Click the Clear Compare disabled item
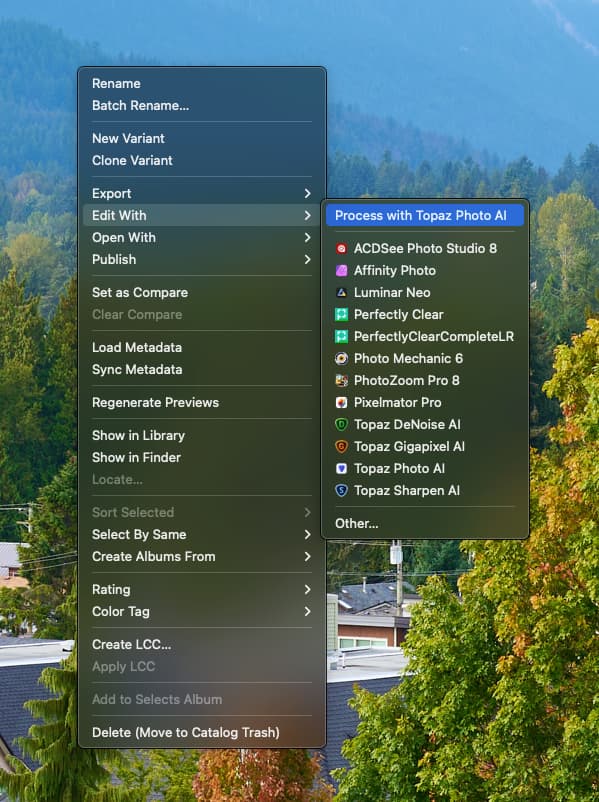Image resolution: width=599 pixels, height=802 pixels. 202,315
